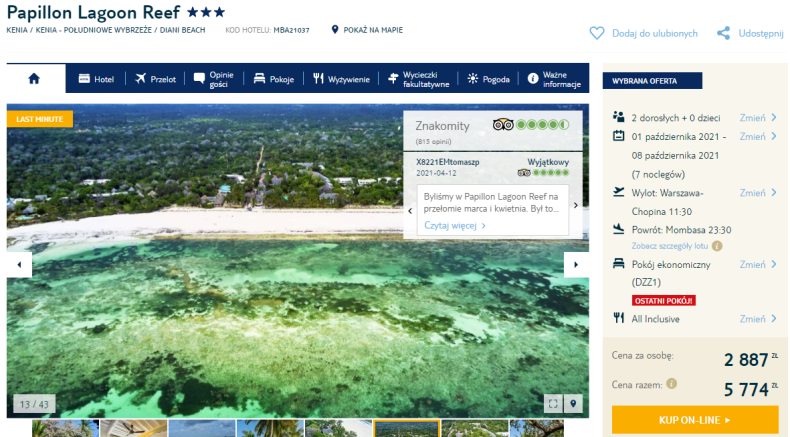This screenshot has width=790, height=437.
Task: Change travel dates via Zmień
Action: pos(758,136)
